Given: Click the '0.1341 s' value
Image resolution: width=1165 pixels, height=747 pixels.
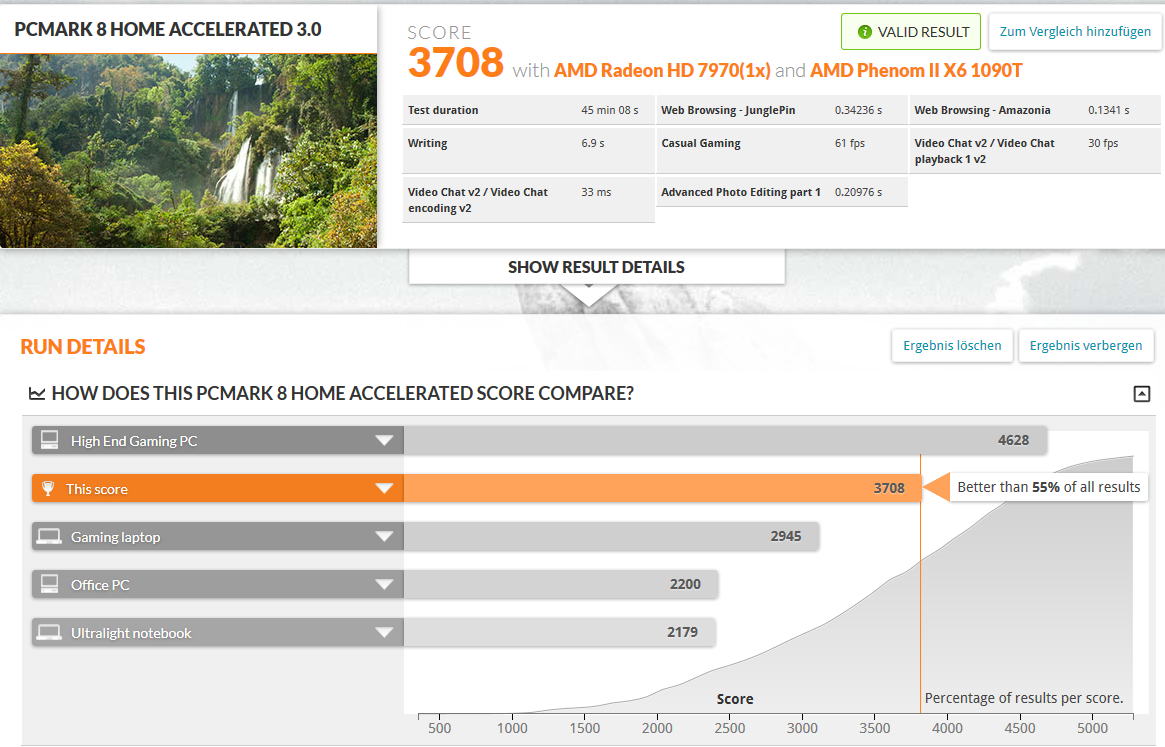Looking at the screenshot, I should pyautogui.click(x=1109, y=110).
